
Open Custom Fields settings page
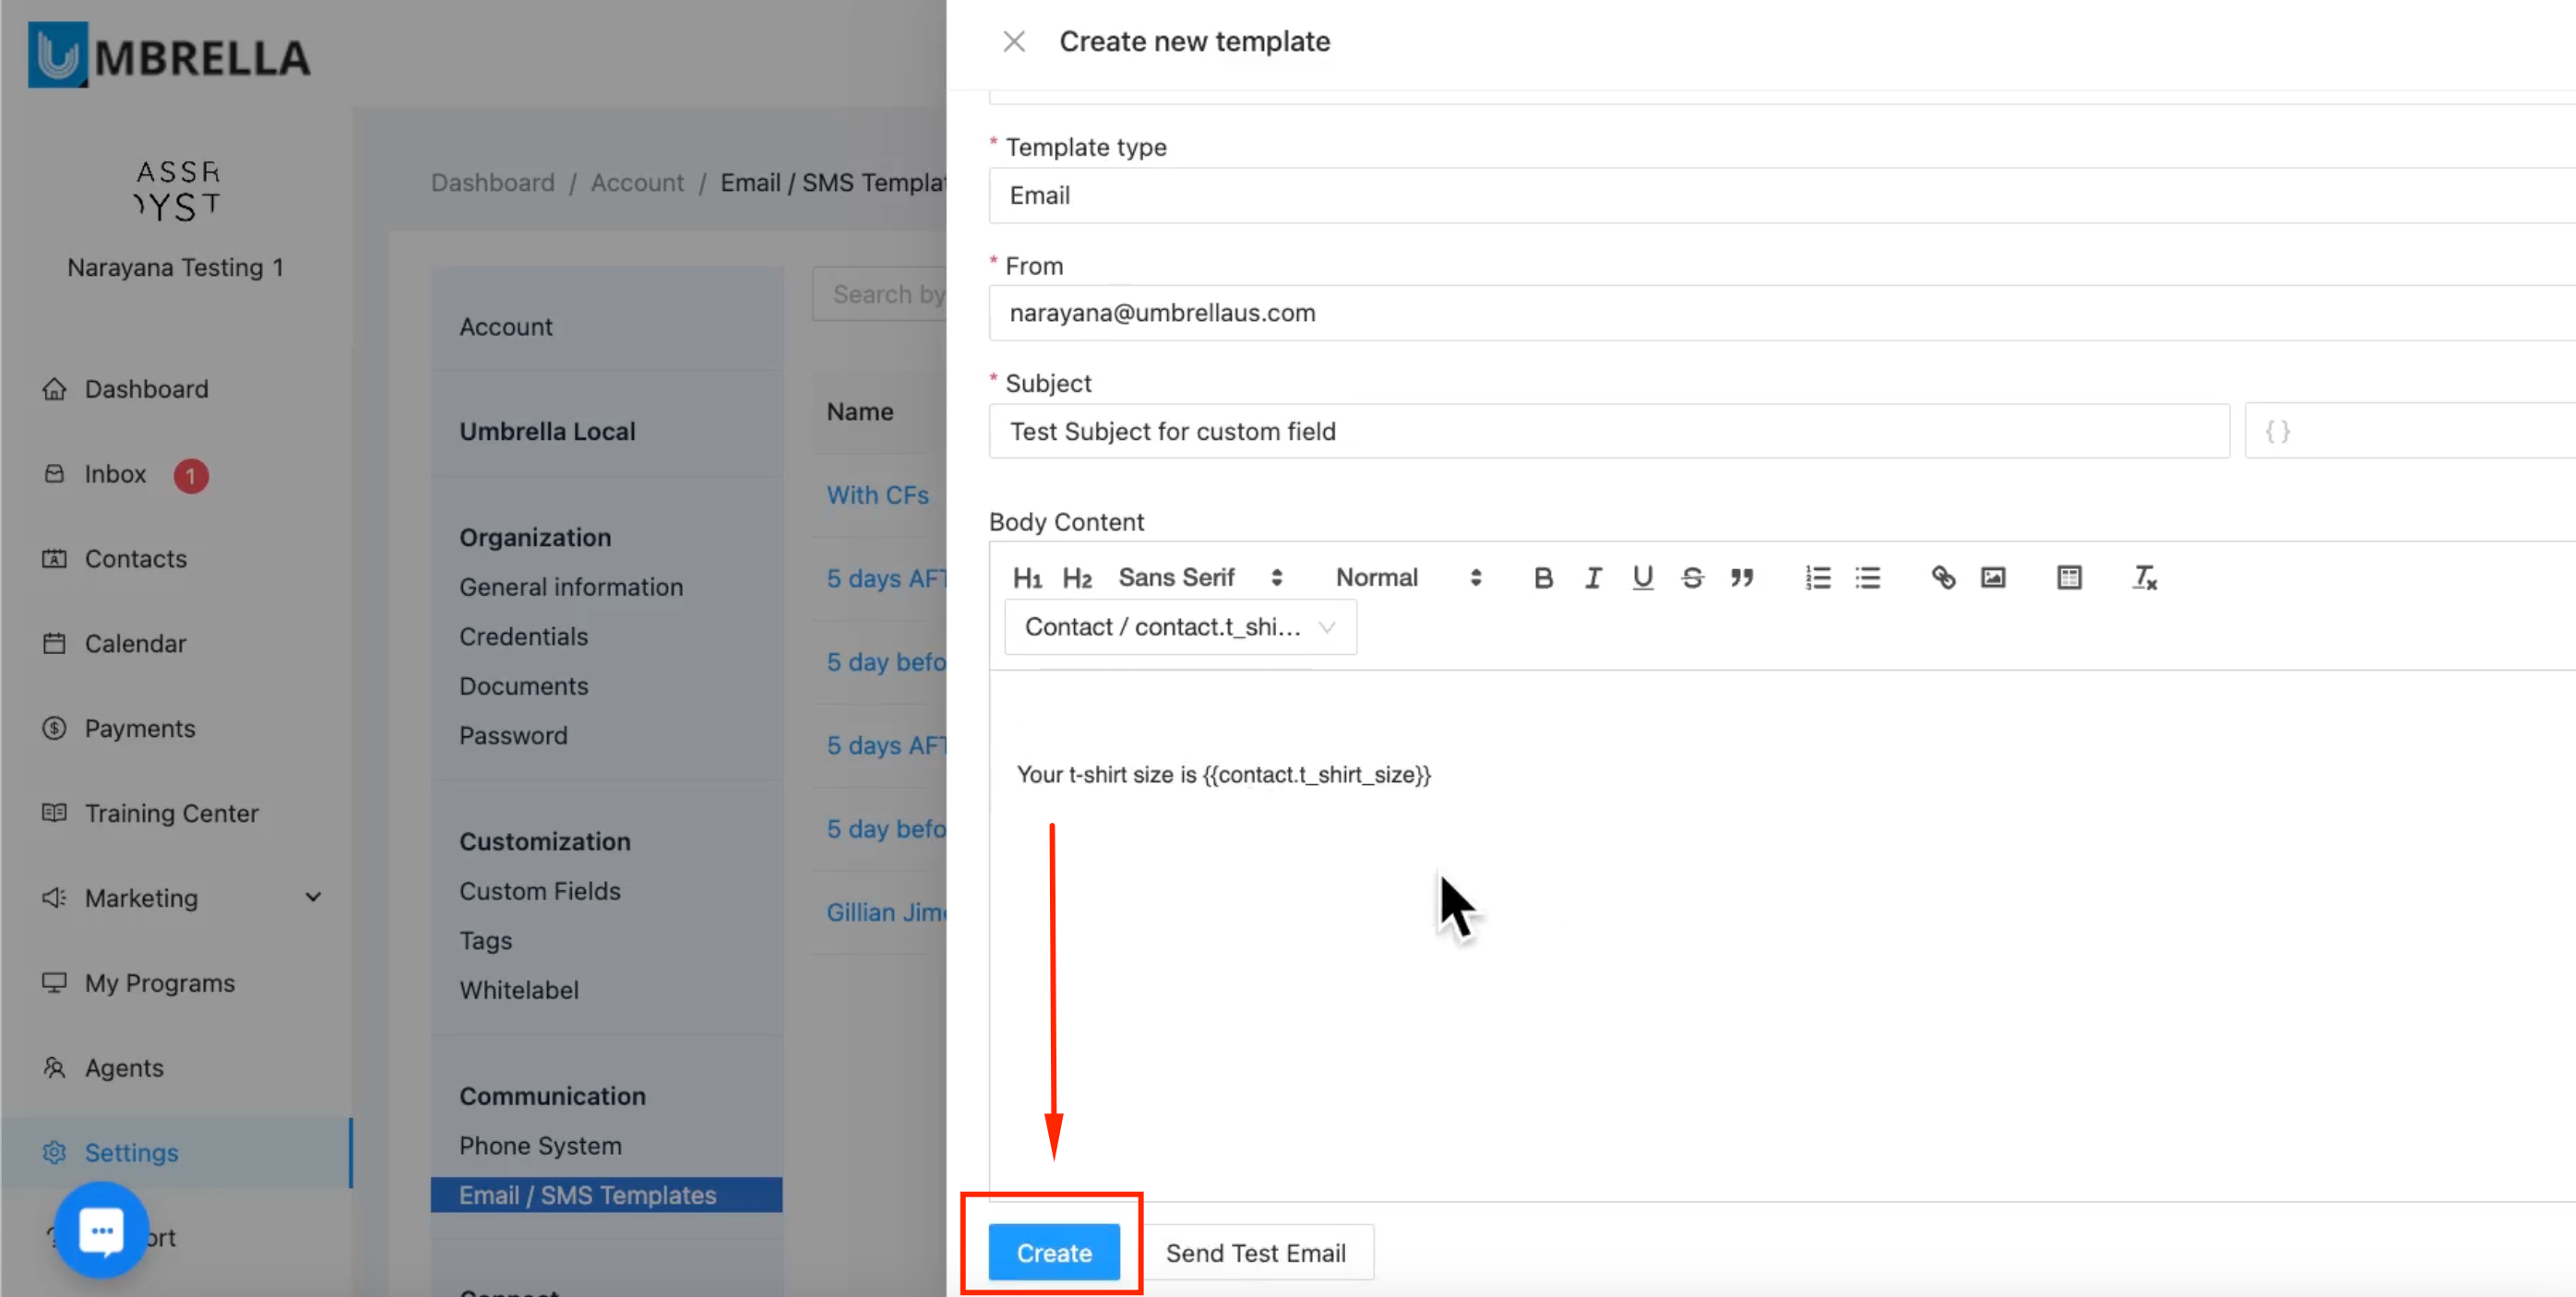click(540, 891)
